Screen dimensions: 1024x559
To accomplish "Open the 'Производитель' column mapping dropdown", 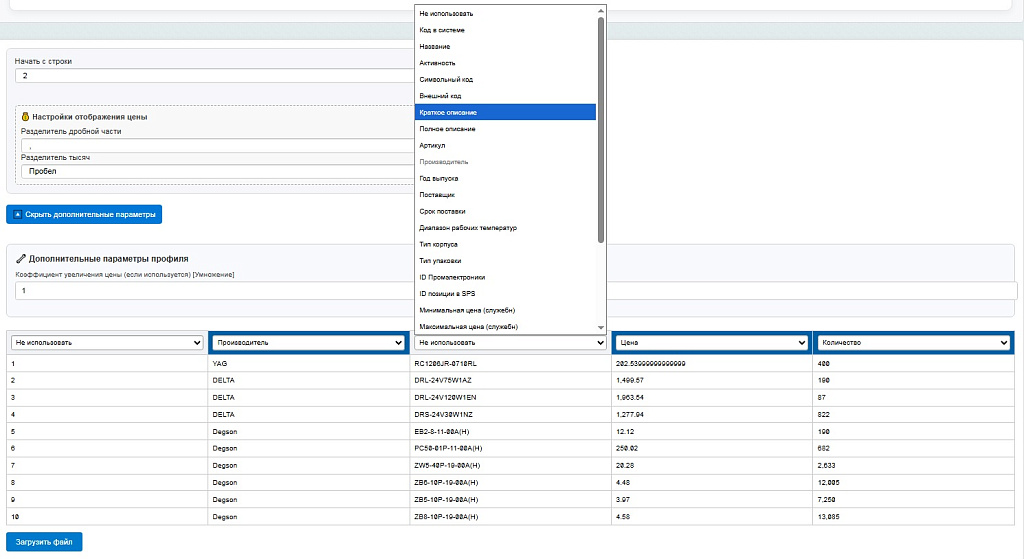I will click(308, 342).
